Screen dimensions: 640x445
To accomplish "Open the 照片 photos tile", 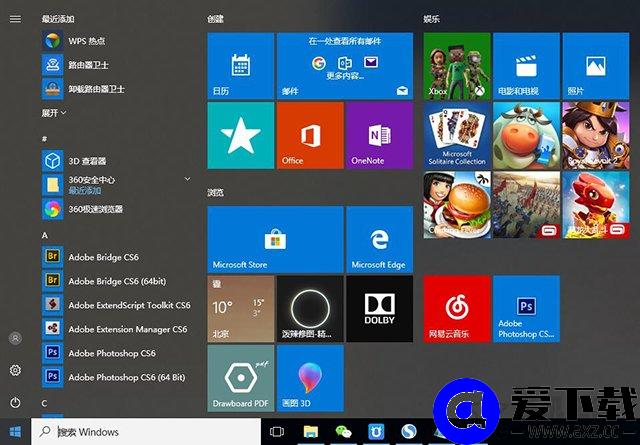I will coord(596,66).
